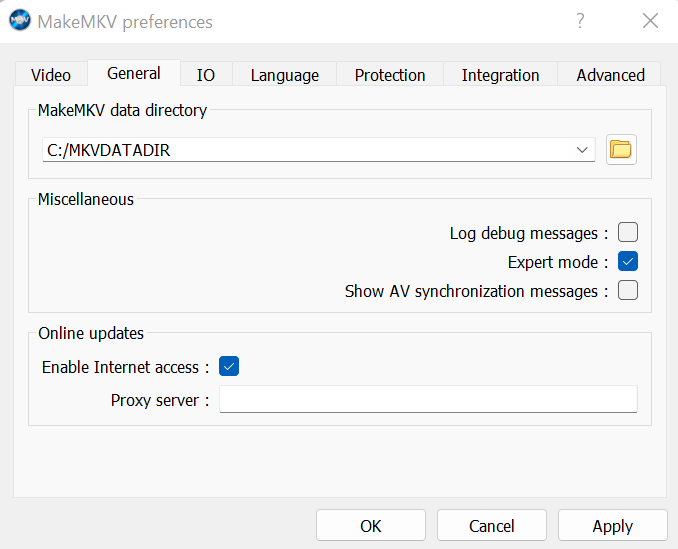This screenshot has height=549, width=678.
Task: Click the 'Expert mode :' label
Action: coord(558,262)
